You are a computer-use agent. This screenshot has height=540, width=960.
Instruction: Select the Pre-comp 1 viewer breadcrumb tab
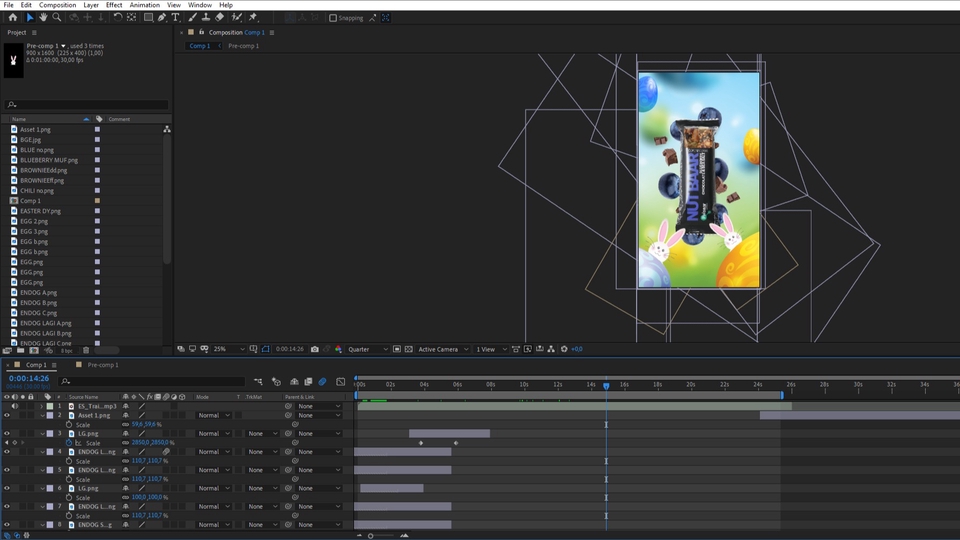[x=244, y=46]
